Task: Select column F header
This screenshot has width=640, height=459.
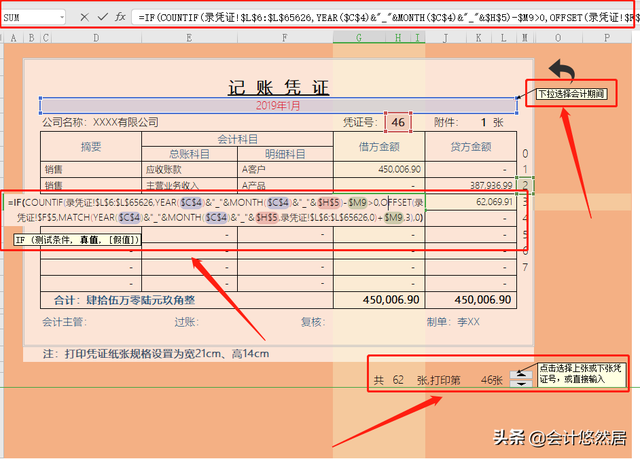Action: point(285,38)
